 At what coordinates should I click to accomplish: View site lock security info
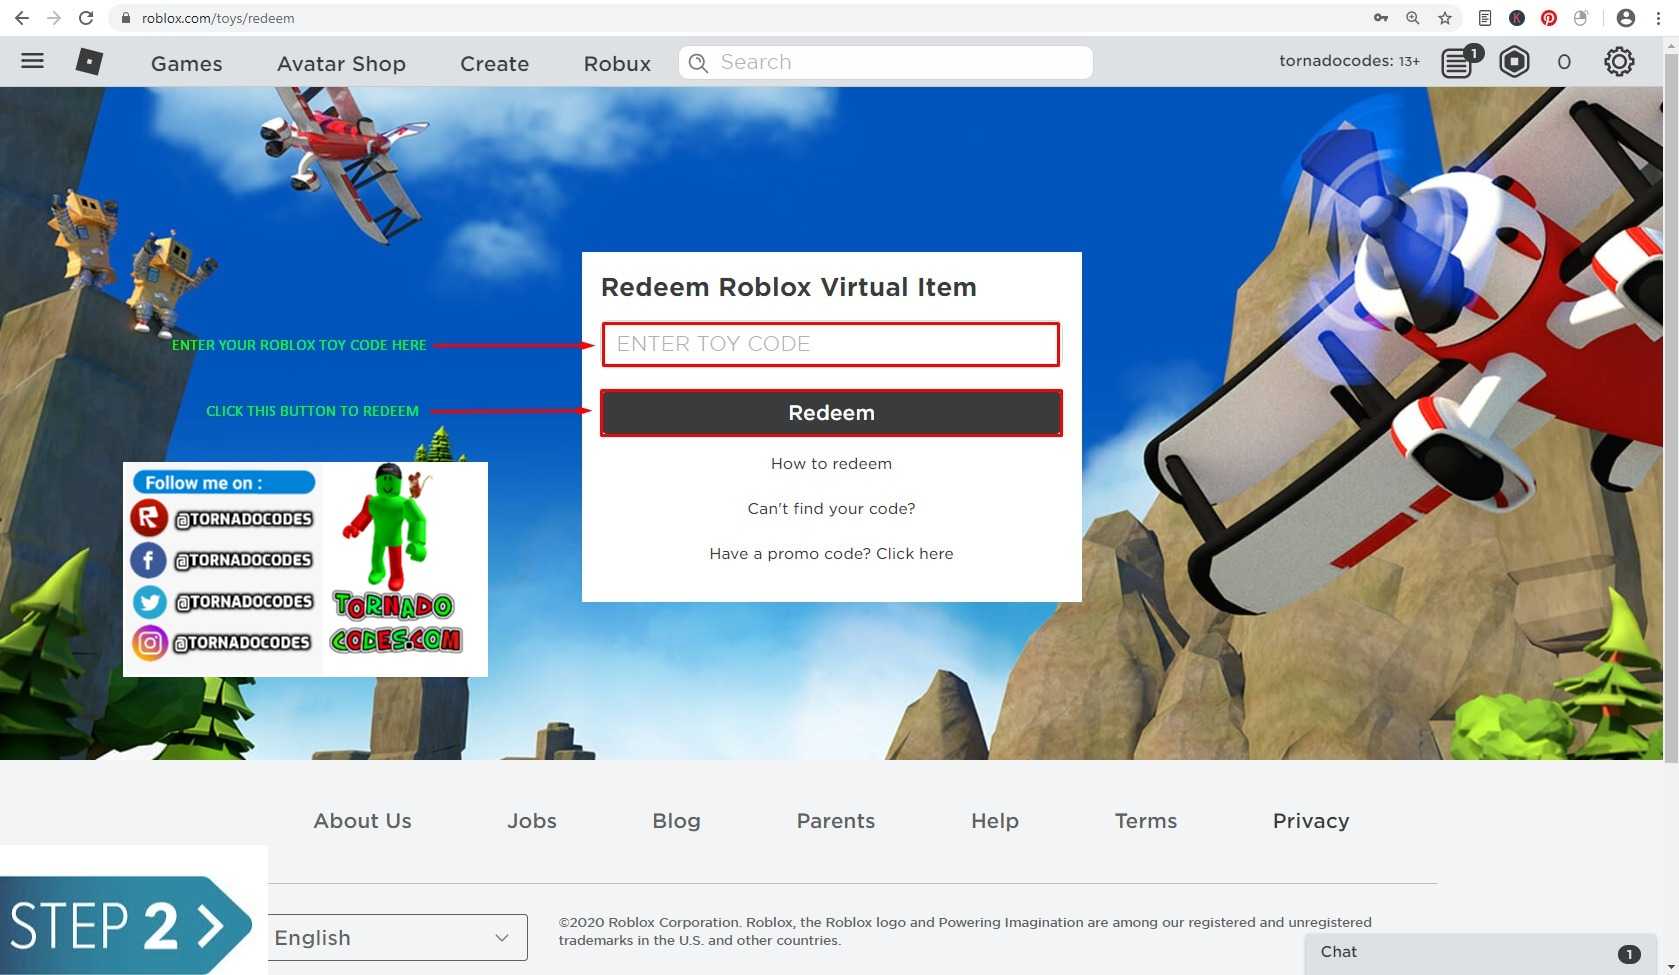pyautogui.click(x=126, y=18)
